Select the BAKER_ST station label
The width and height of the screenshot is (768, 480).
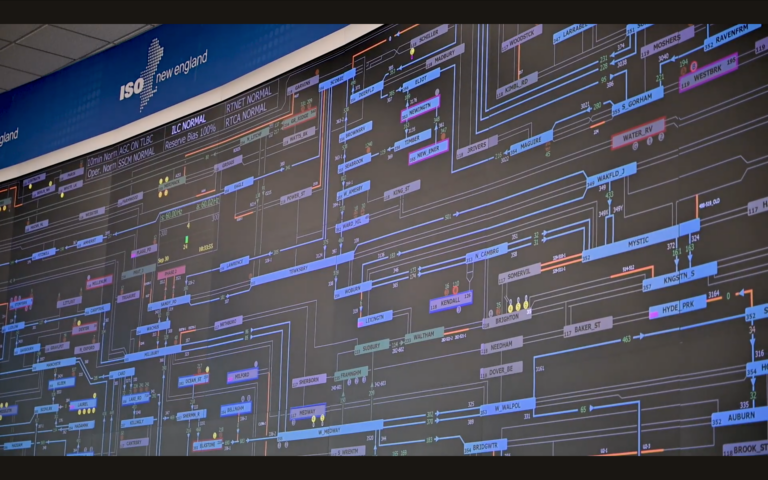click(x=588, y=327)
